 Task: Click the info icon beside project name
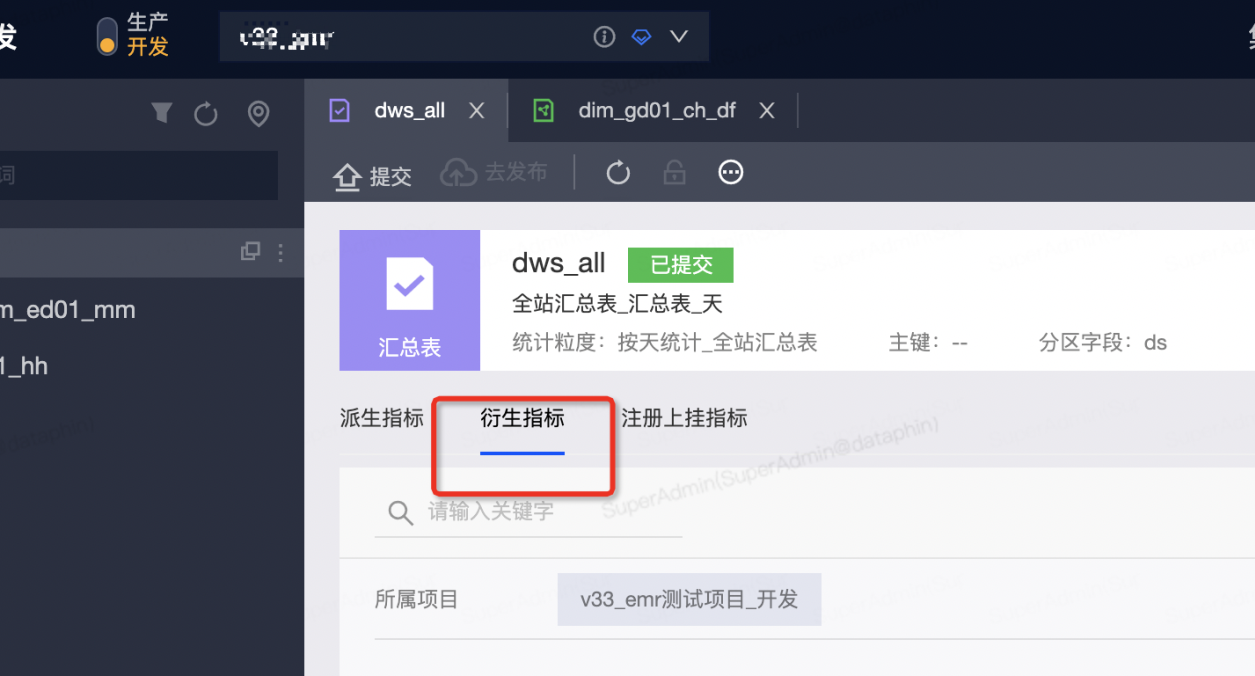[604, 37]
